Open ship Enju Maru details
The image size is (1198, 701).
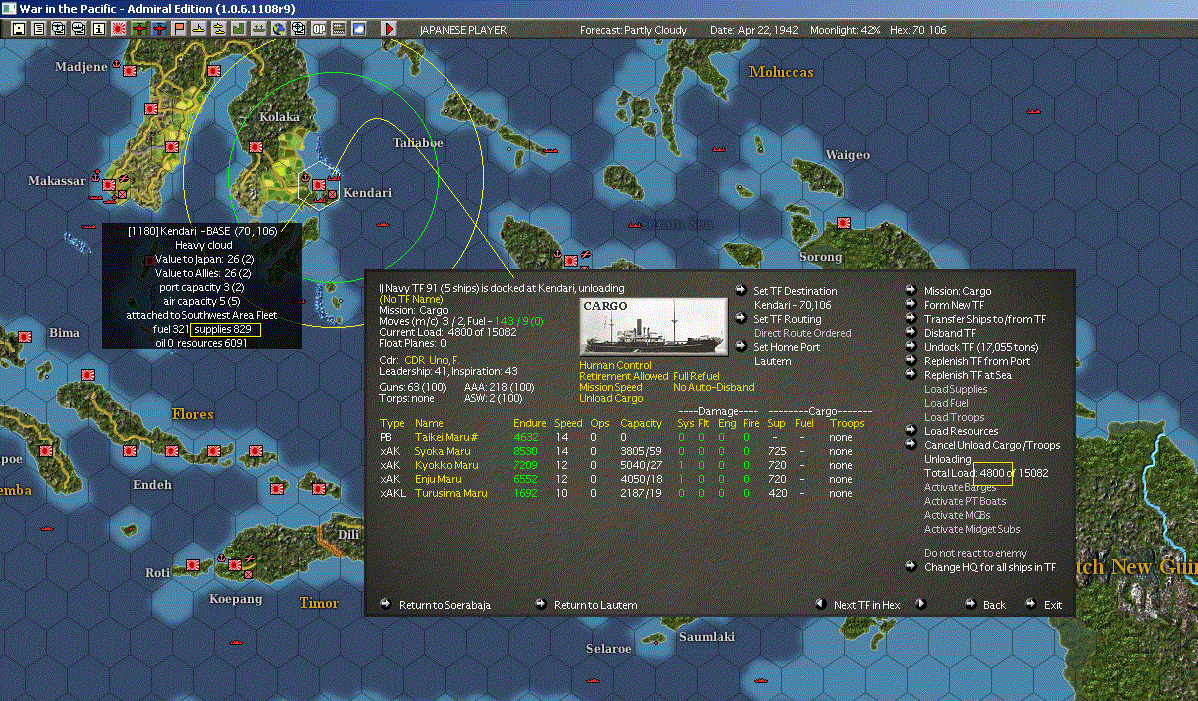438,480
